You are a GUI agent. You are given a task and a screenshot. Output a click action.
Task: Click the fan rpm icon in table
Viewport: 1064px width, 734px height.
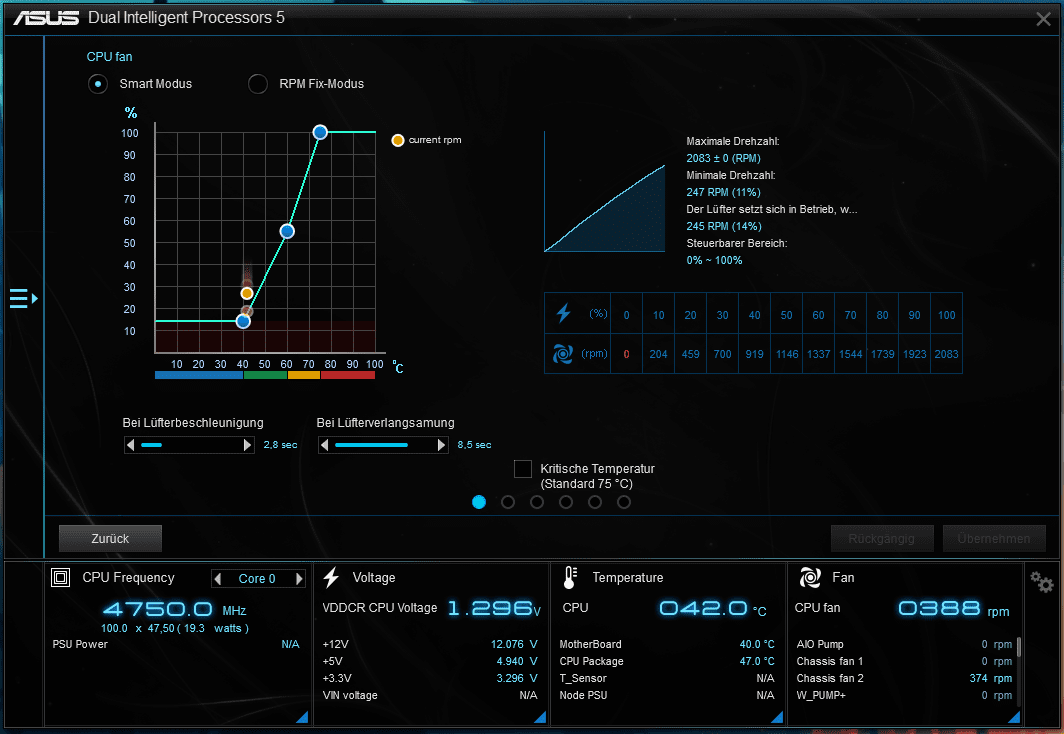(x=563, y=353)
